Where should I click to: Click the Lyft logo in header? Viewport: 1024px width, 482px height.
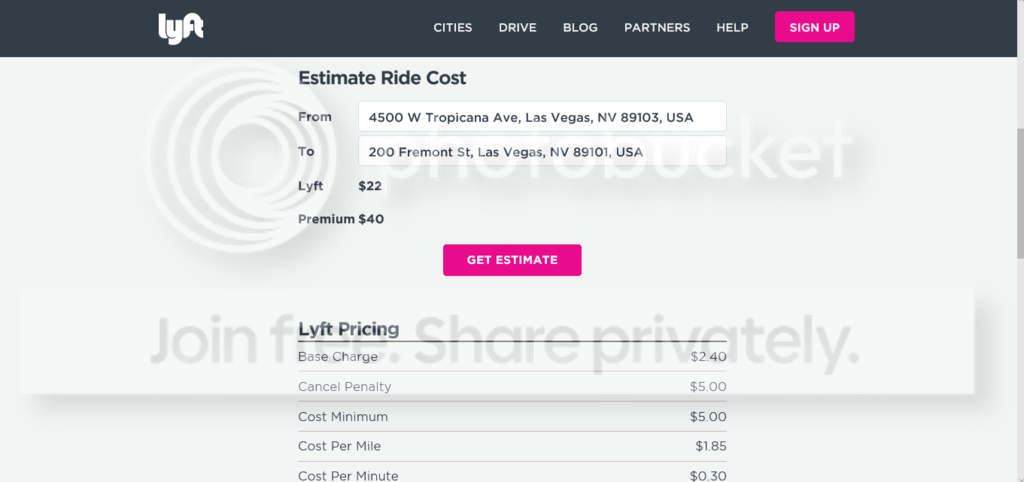181,28
